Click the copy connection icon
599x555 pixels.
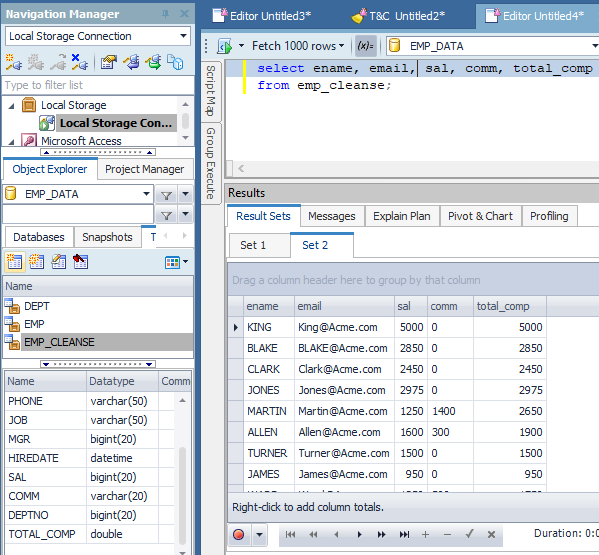[175, 62]
